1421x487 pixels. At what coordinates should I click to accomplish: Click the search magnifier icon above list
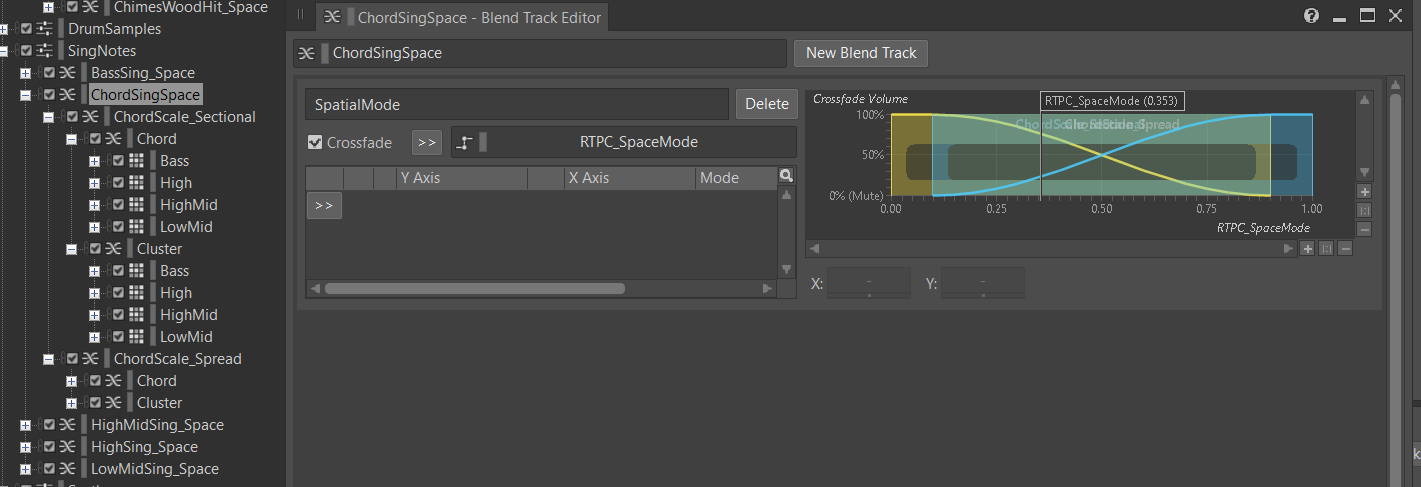(787, 176)
